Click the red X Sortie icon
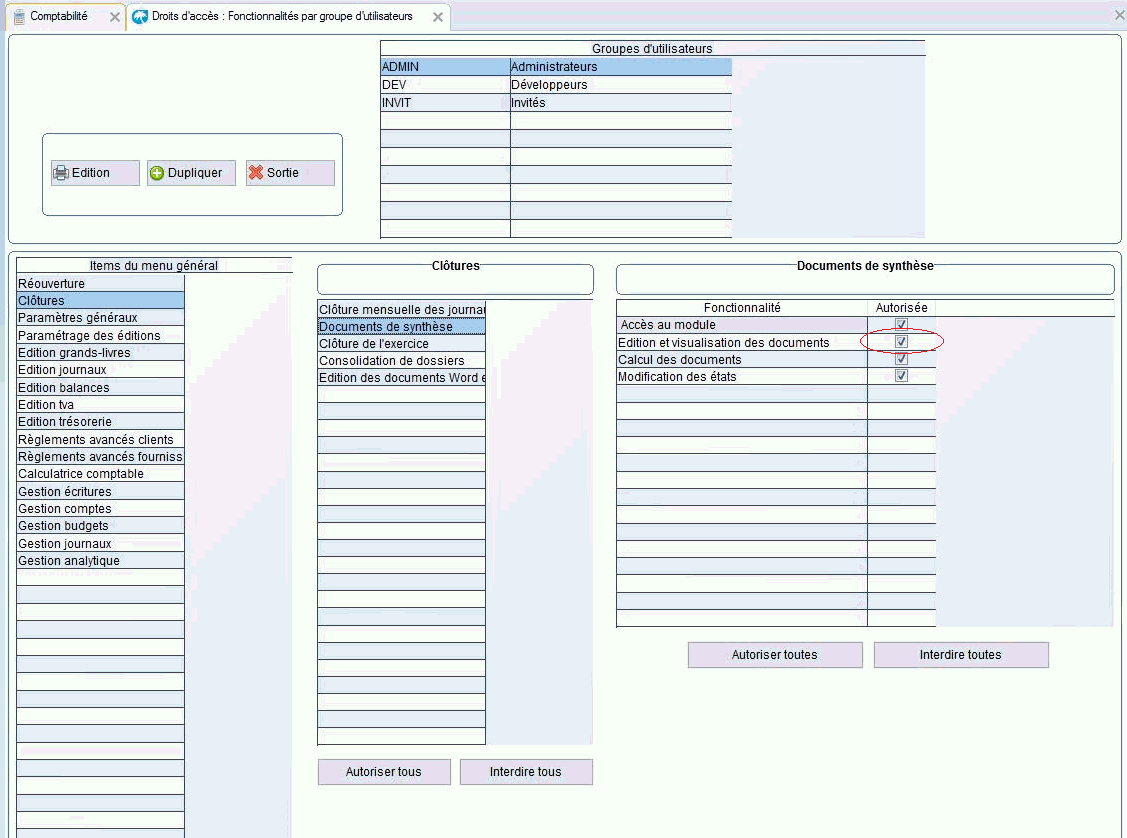This screenshot has height=838, width=1127. click(256, 173)
